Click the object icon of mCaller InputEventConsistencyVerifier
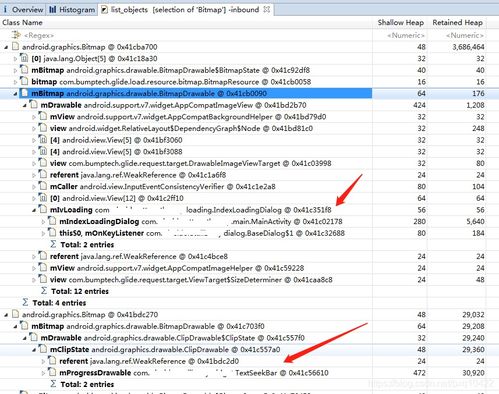Viewport: 499px width, 394px height. [x=43, y=186]
